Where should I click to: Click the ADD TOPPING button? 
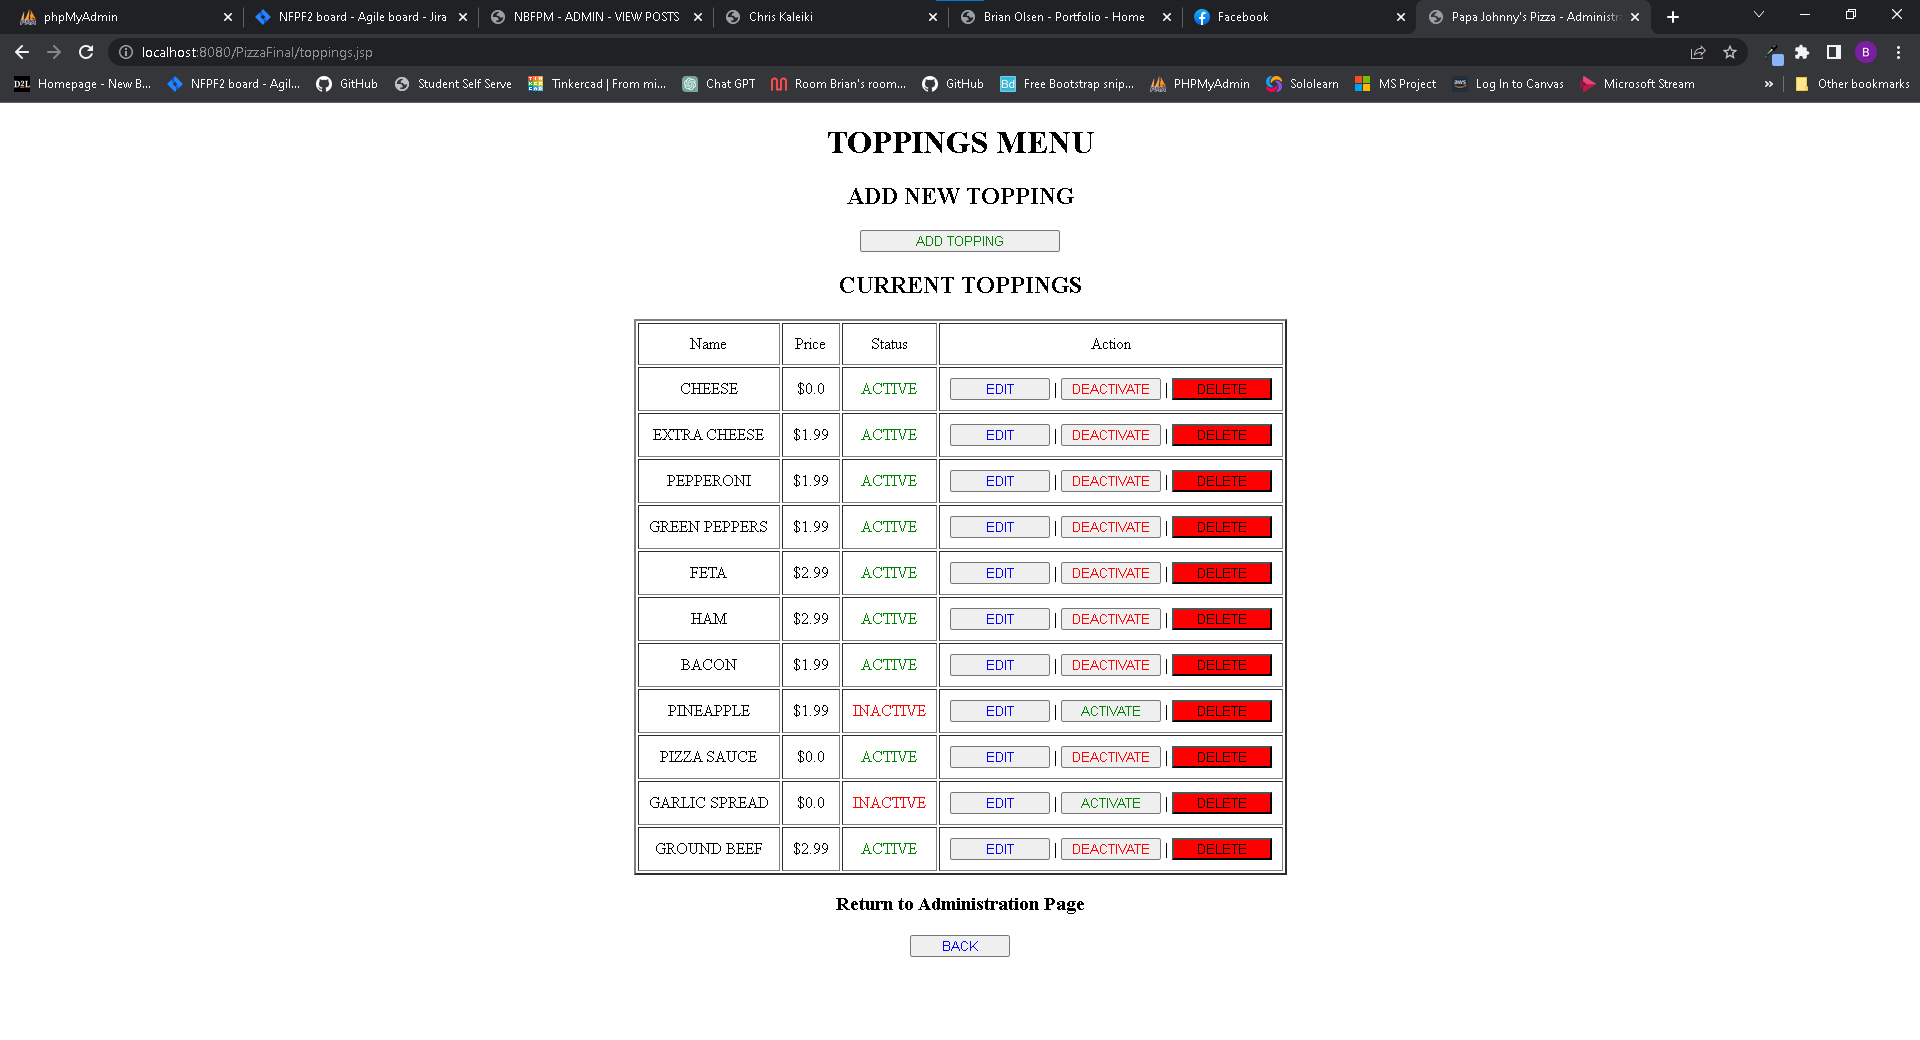tap(959, 241)
